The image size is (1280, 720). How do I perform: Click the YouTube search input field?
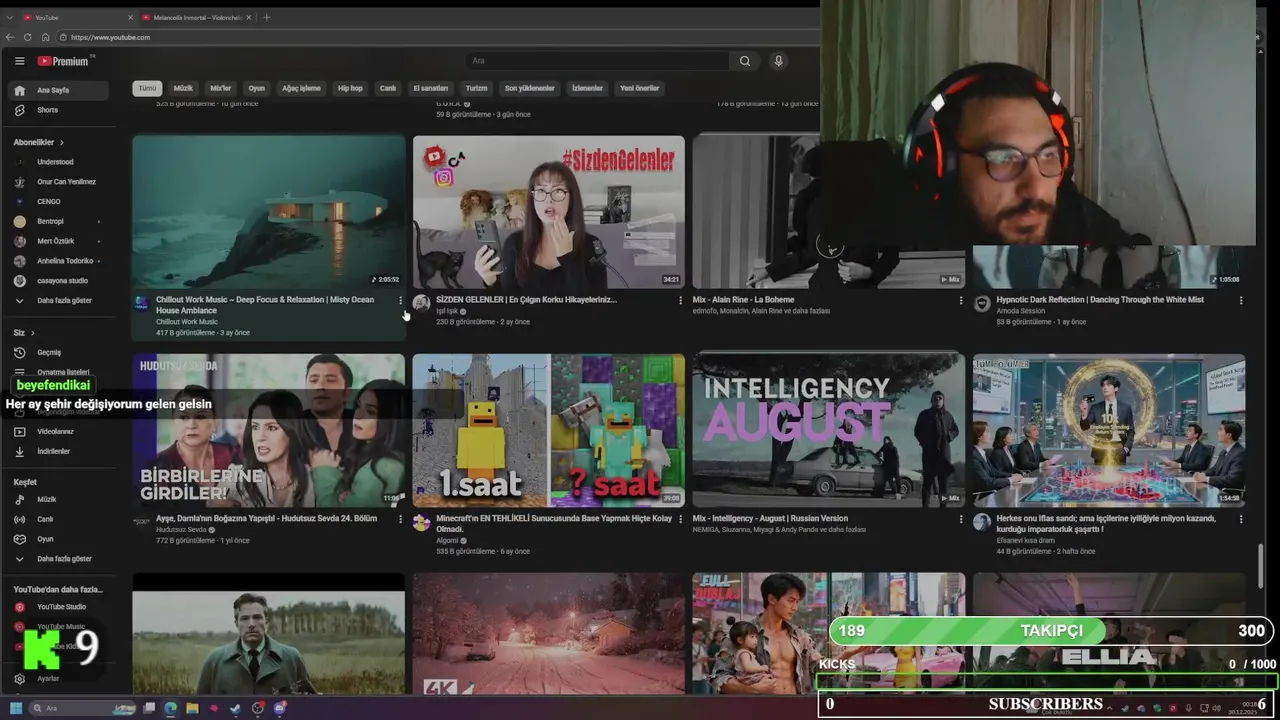[598, 61]
